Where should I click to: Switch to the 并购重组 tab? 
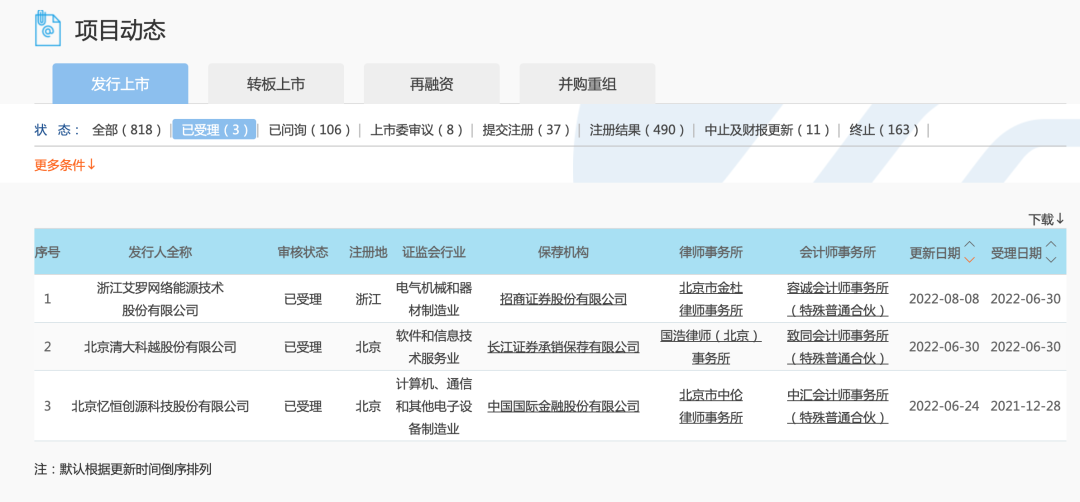point(588,84)
